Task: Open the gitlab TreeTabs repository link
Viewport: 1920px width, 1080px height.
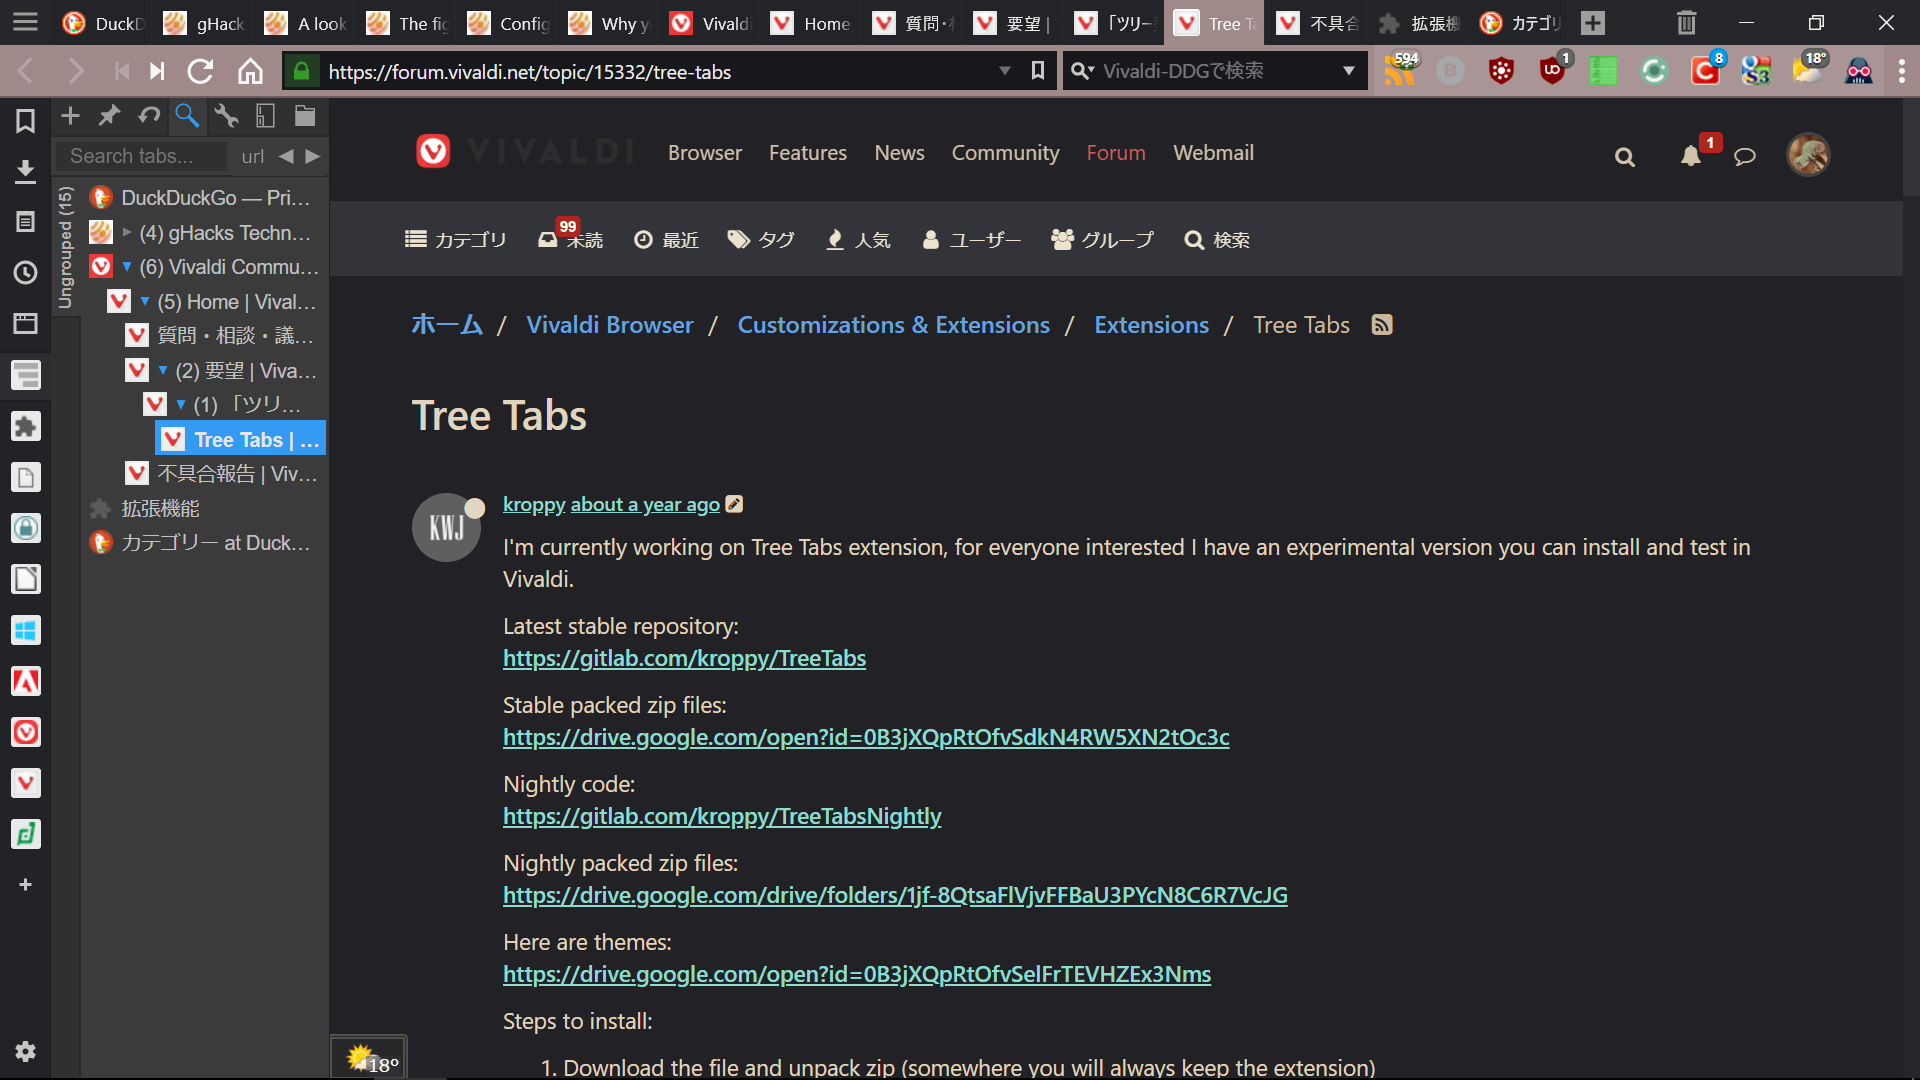Action: click(684, 658)
